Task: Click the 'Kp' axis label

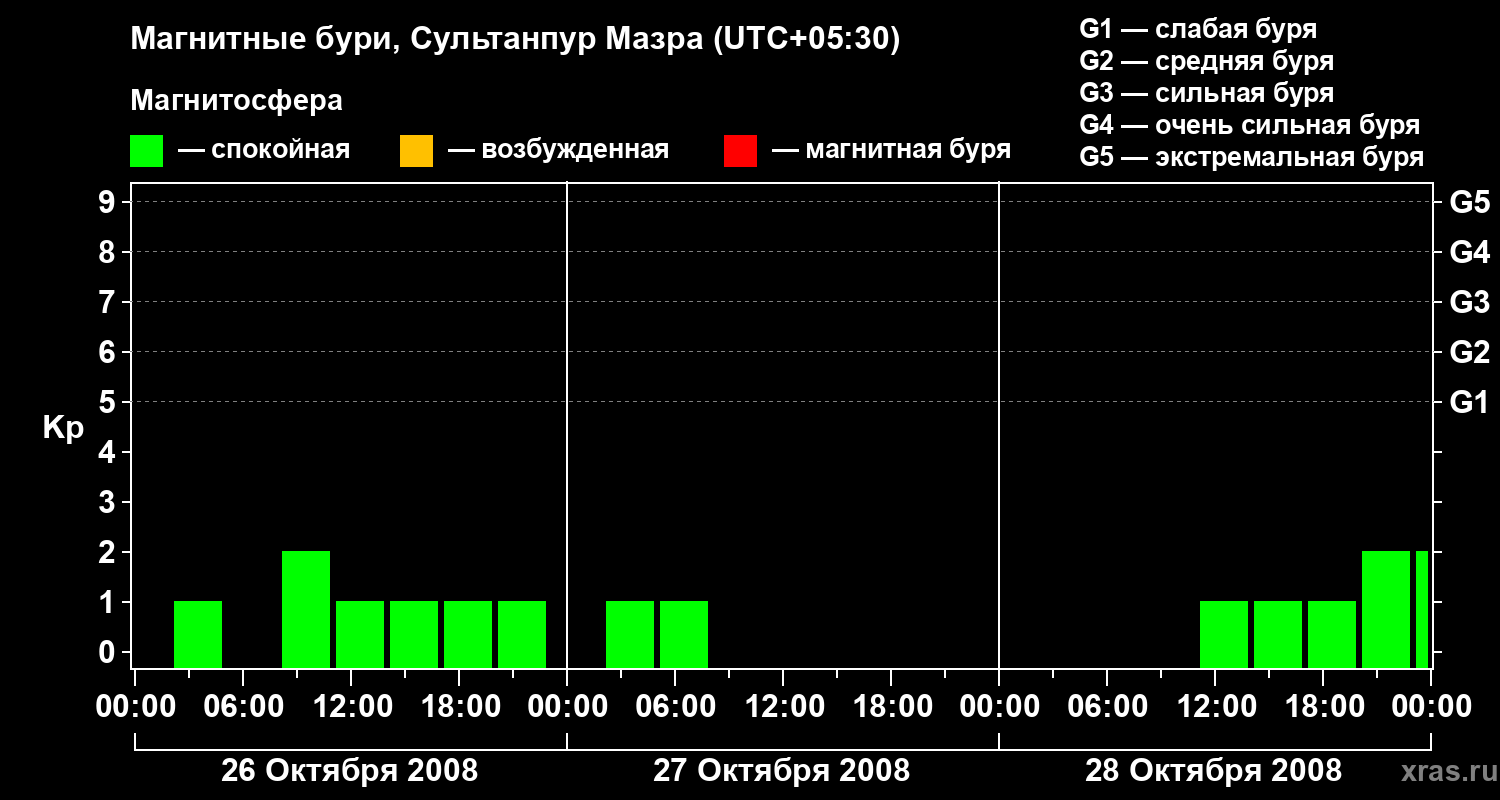Action: pyautogui.click(x=63, y=428)
